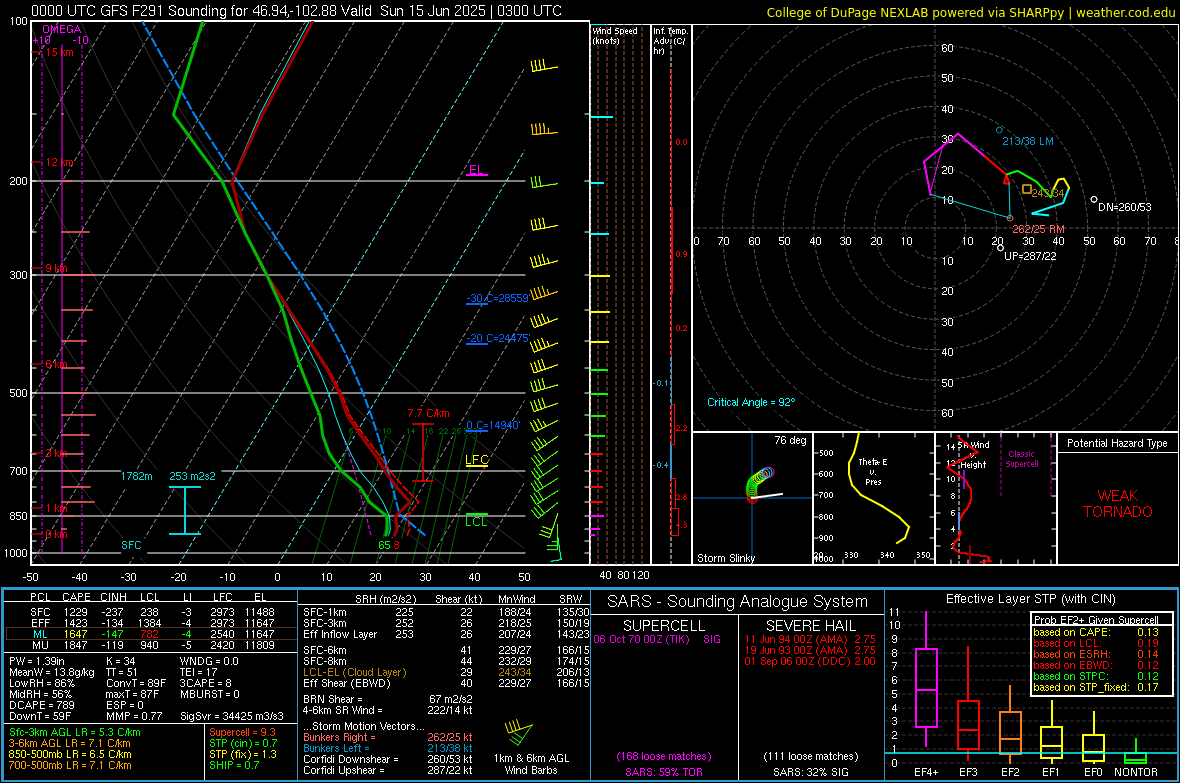1180x783 pixels.
Task: Click the '11 Jun 94 00Z (AMA) 2.75' hail analogue
Action: point(810,639)
